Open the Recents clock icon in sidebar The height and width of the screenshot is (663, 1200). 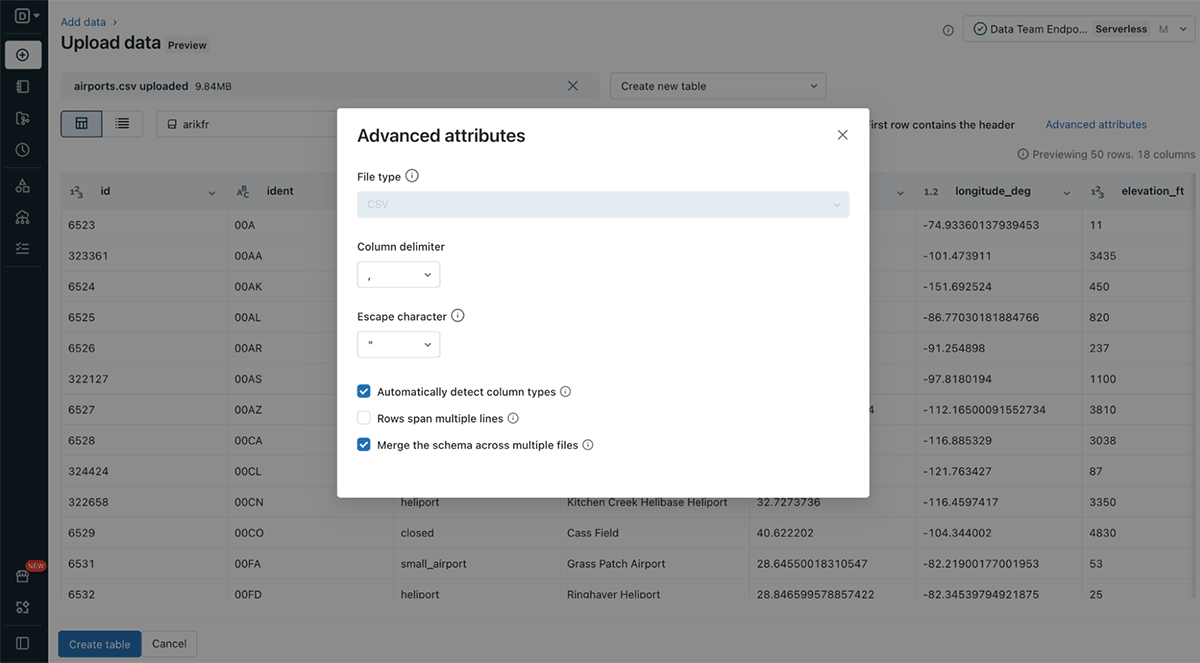point(23,150)
